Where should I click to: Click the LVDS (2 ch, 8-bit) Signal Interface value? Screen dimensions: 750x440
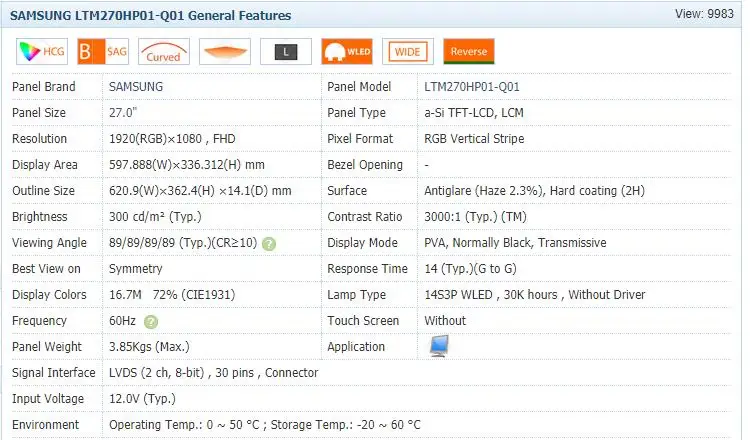click(213, 372)
